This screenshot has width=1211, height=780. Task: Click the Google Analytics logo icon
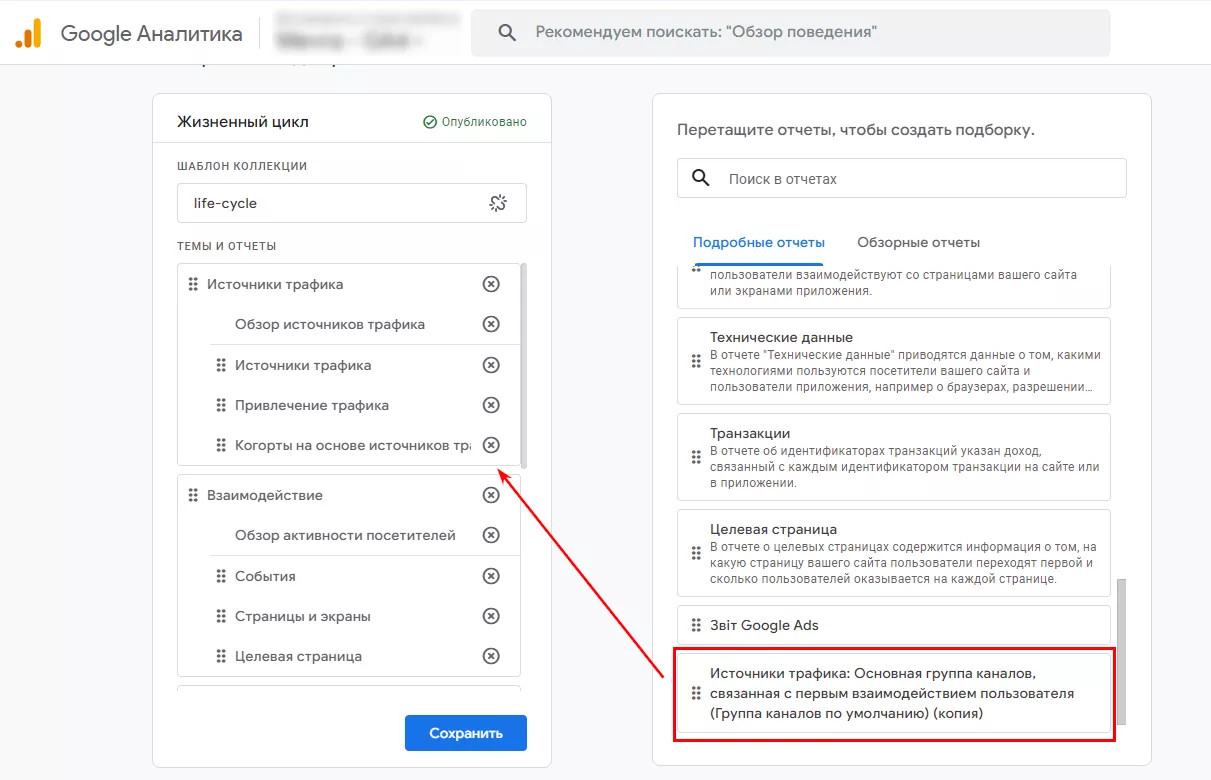pyautogui.click(x=28, y=33)
